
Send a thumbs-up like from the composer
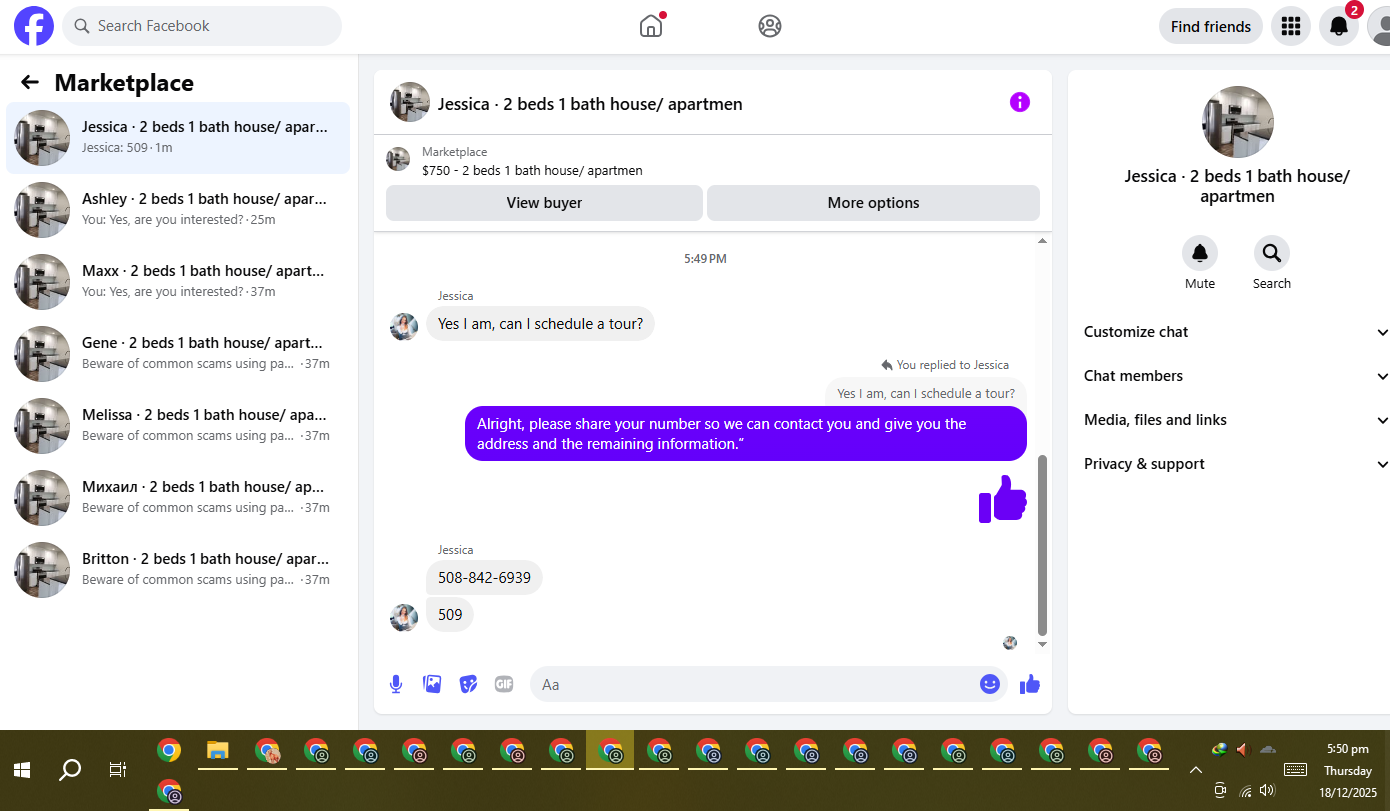1030,684
